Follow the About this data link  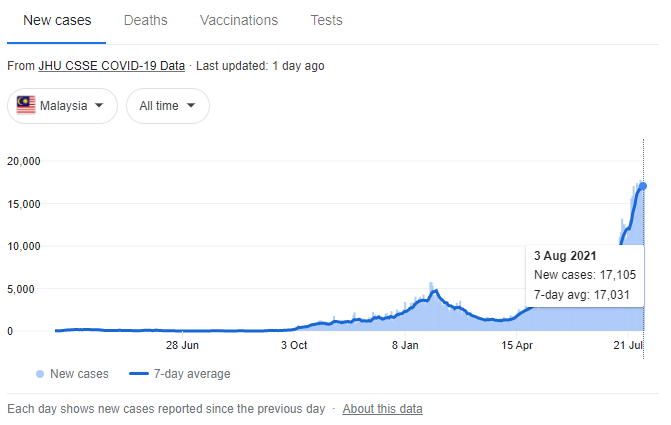[x=382, y=409]
